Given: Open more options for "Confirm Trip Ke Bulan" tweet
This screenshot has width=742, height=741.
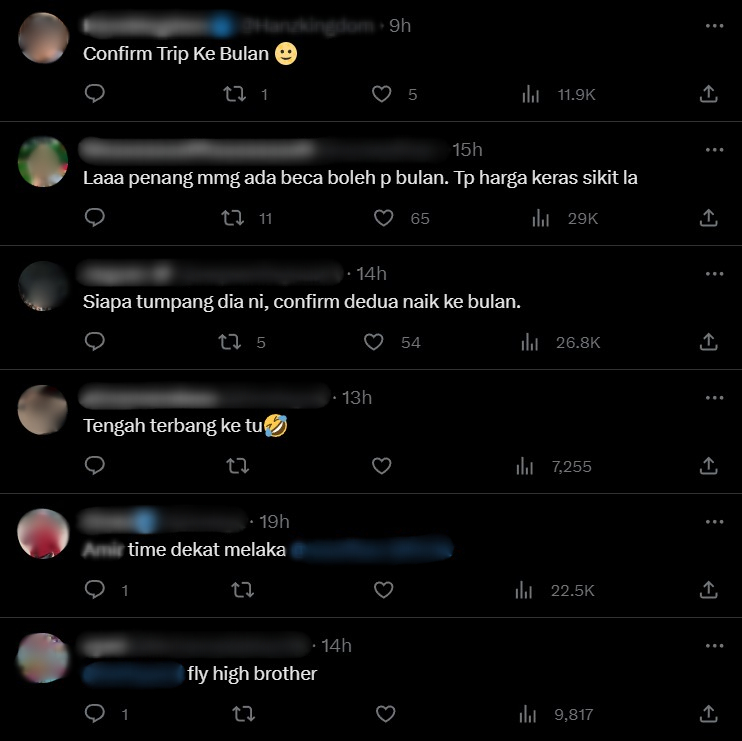Looking at the screenshot, I should point(714,26).
